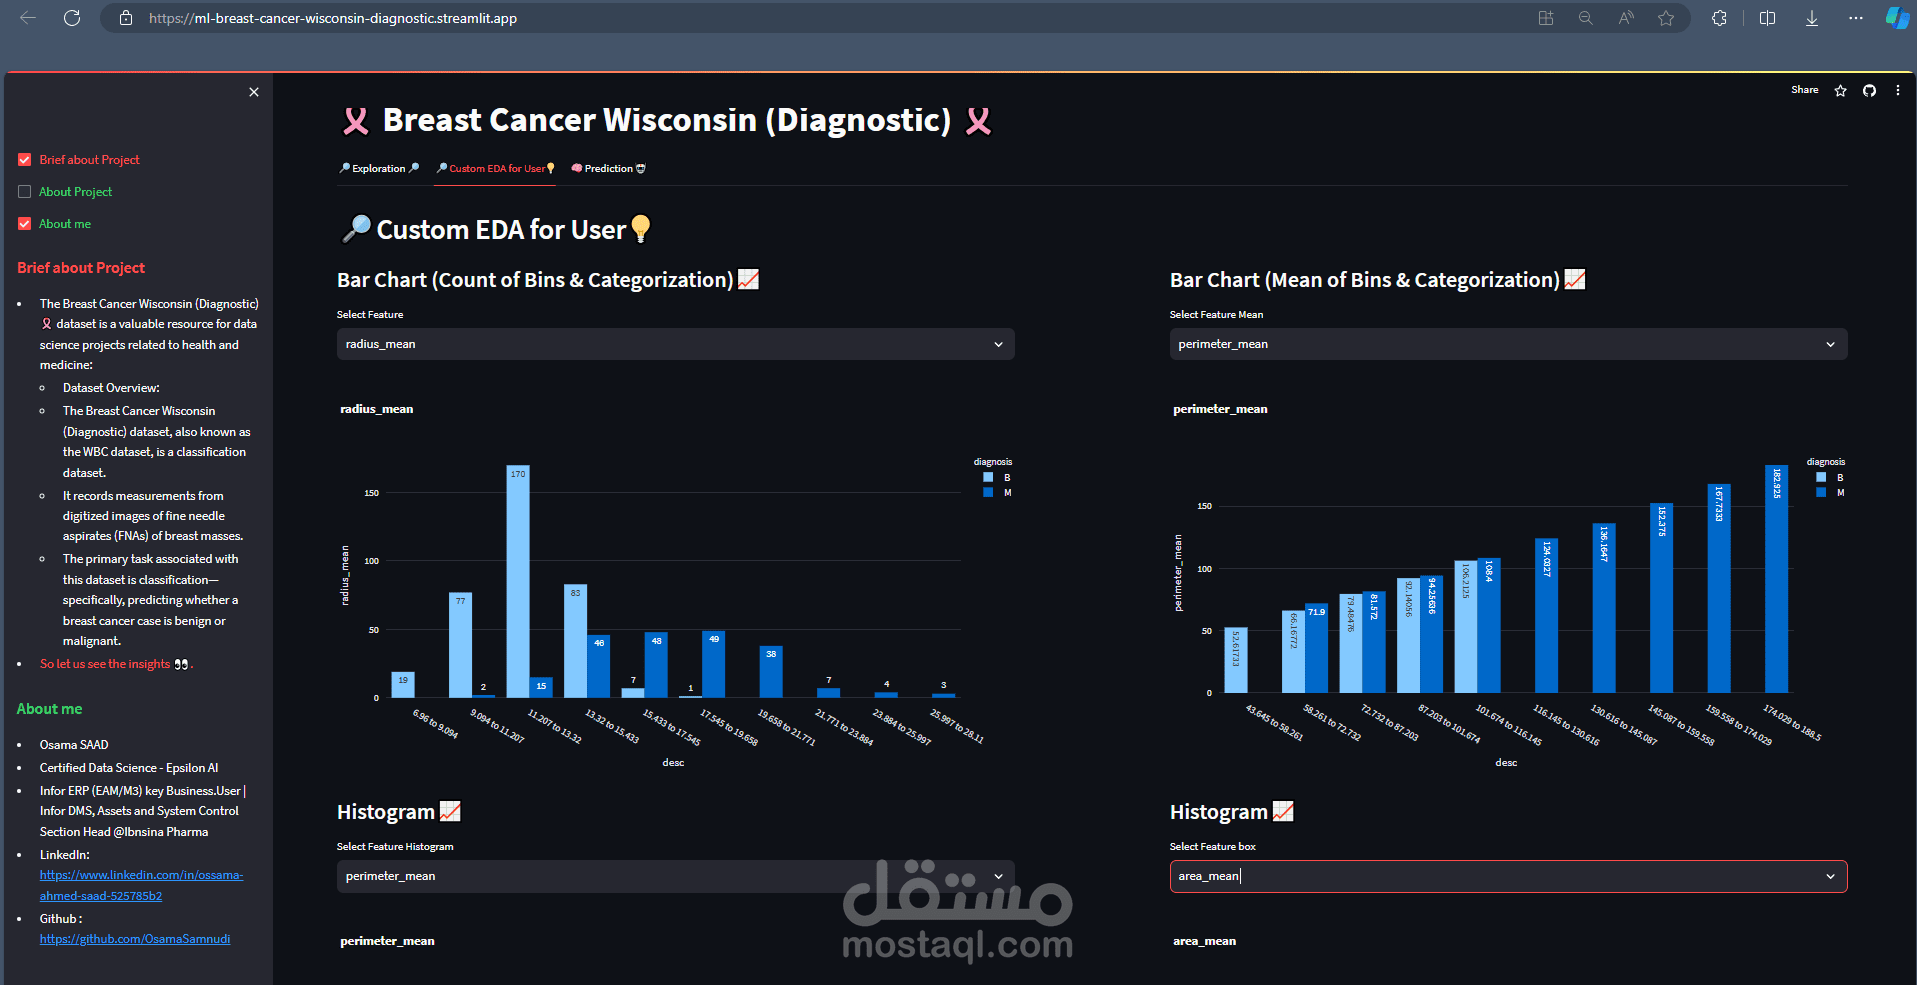Click the browser address bar URL

(x=333, y=18)
